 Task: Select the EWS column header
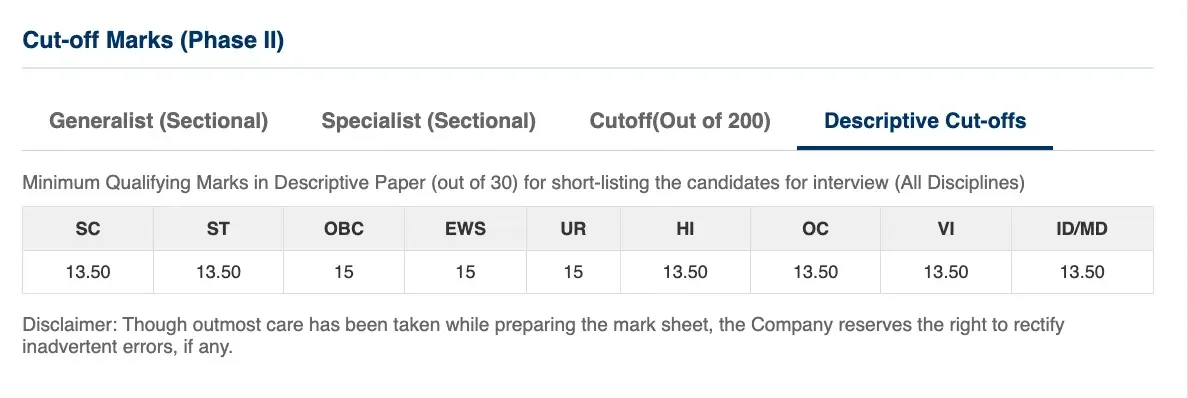465,228
